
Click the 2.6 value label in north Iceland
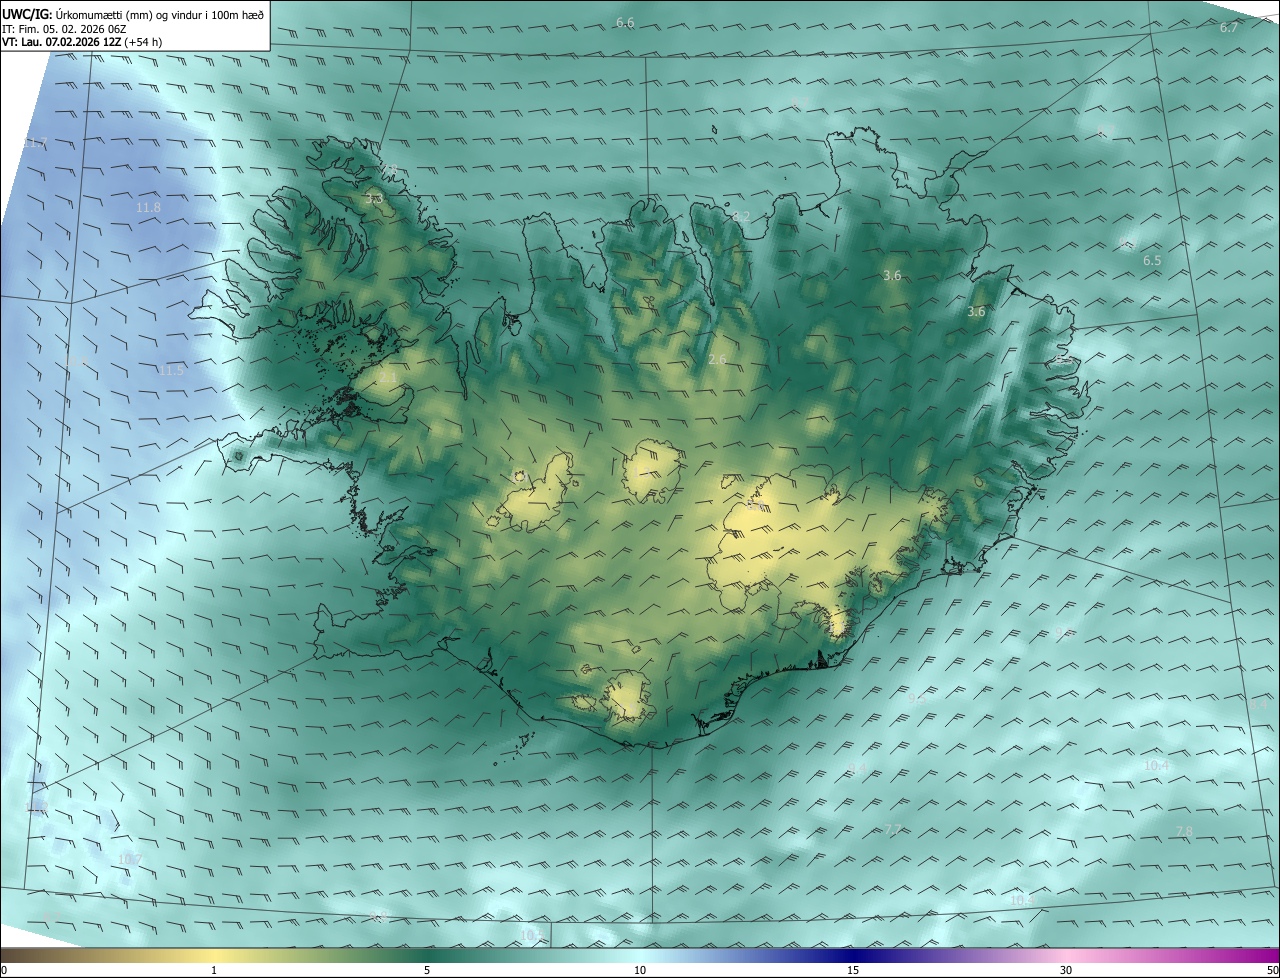(x=717, y=359)
